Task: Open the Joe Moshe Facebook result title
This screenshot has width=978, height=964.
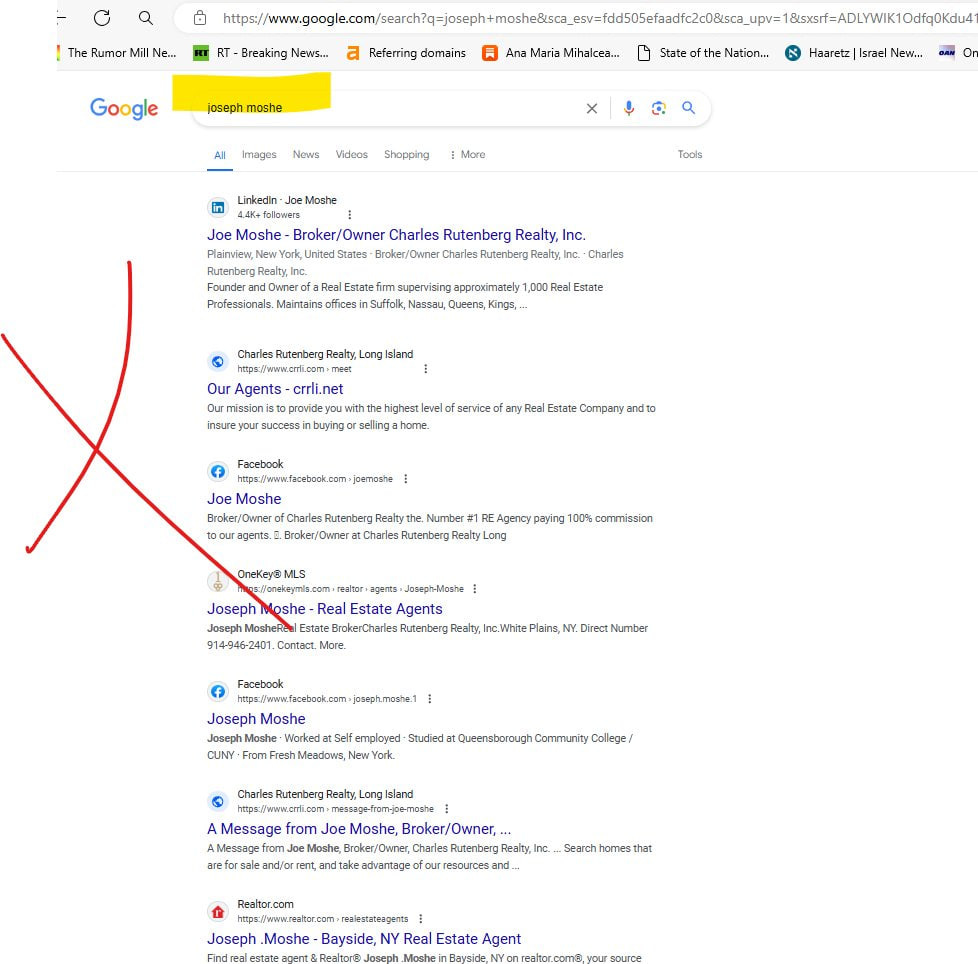Action: tap(244, 499)
